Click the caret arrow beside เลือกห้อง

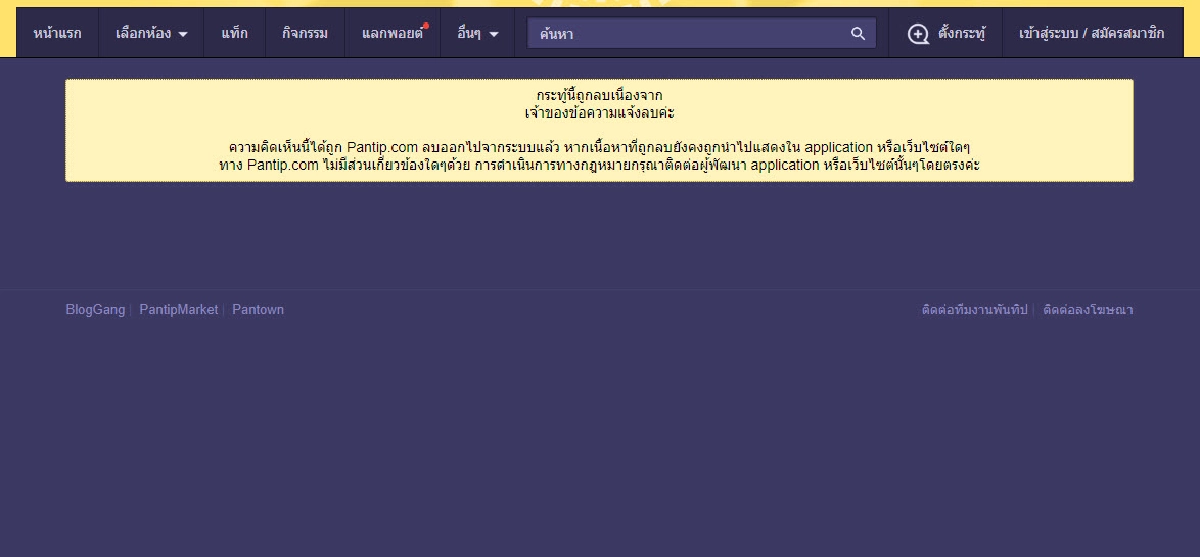tap(183, 34)
